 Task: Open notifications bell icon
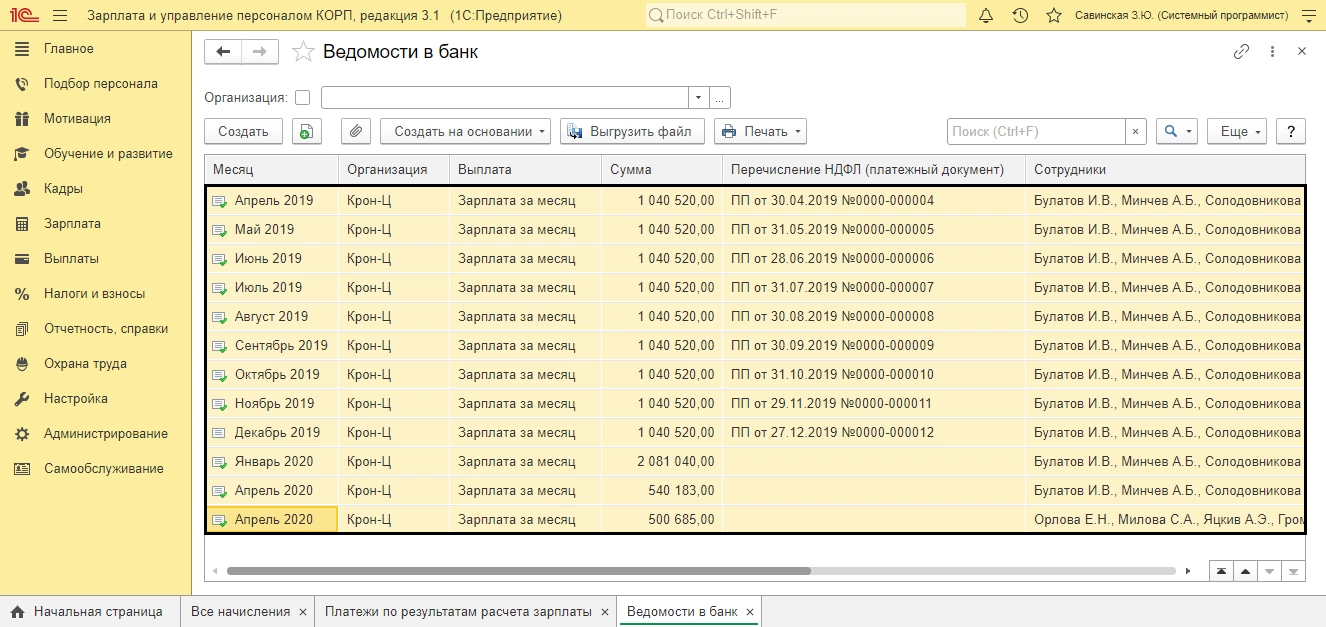[986, 15]
